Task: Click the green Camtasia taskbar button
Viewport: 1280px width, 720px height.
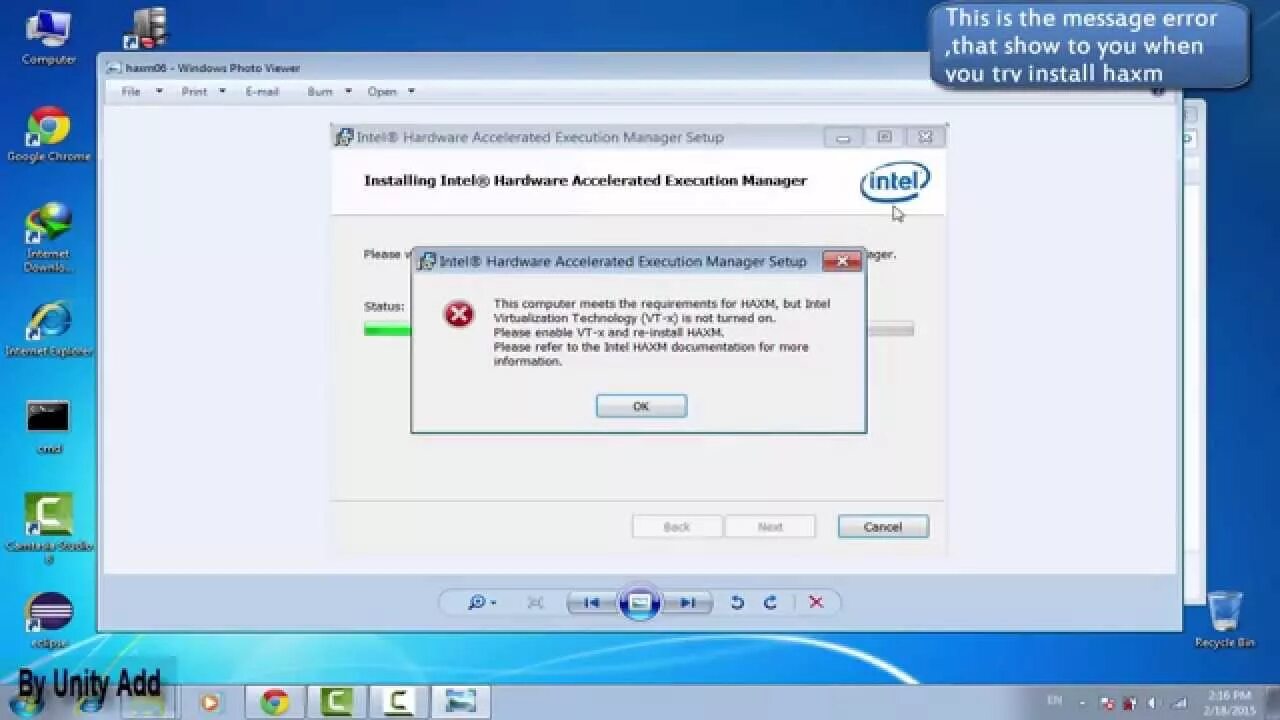Action: (336, 702)
